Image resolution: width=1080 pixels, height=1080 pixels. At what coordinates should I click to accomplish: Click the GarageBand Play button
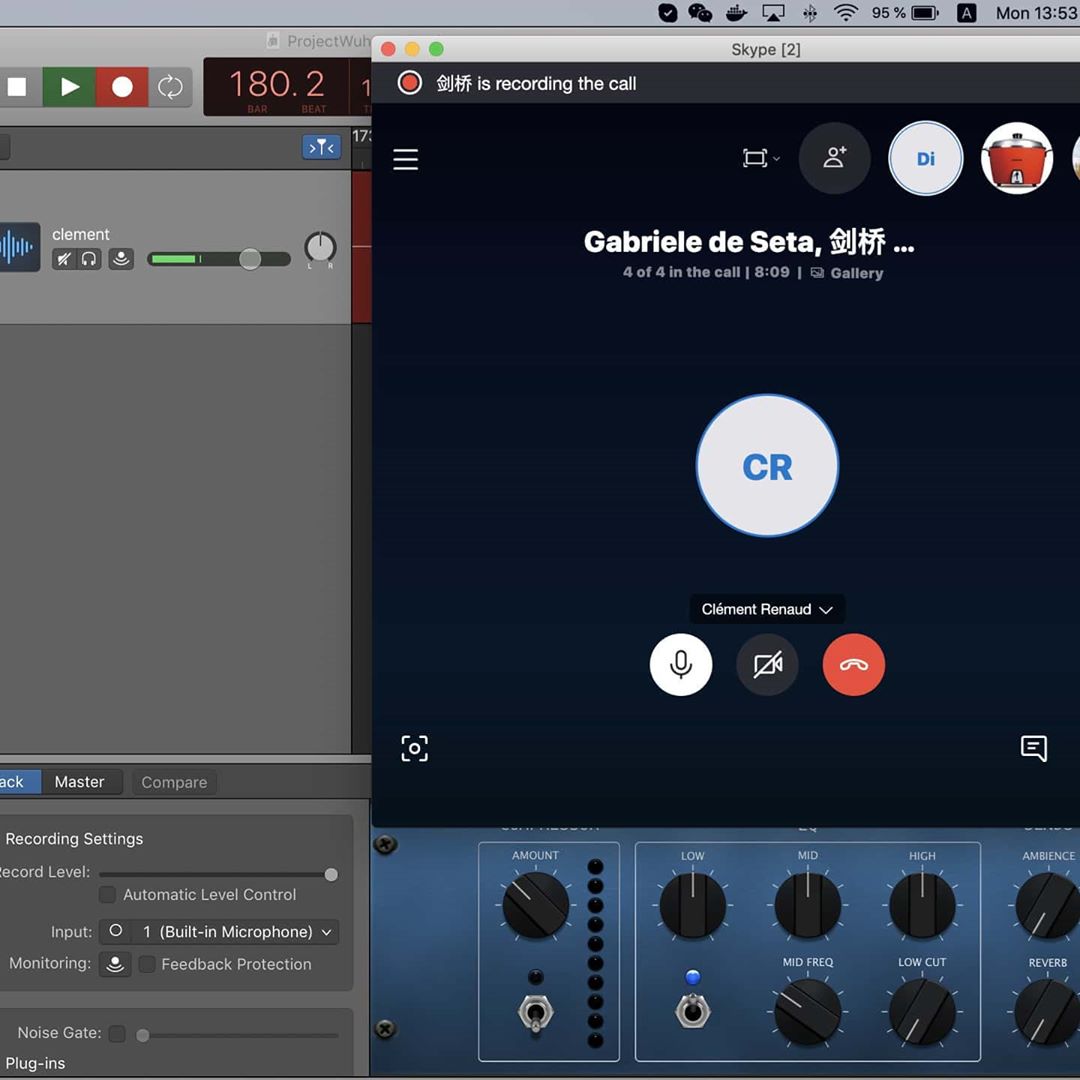click(x=69, y=87)
